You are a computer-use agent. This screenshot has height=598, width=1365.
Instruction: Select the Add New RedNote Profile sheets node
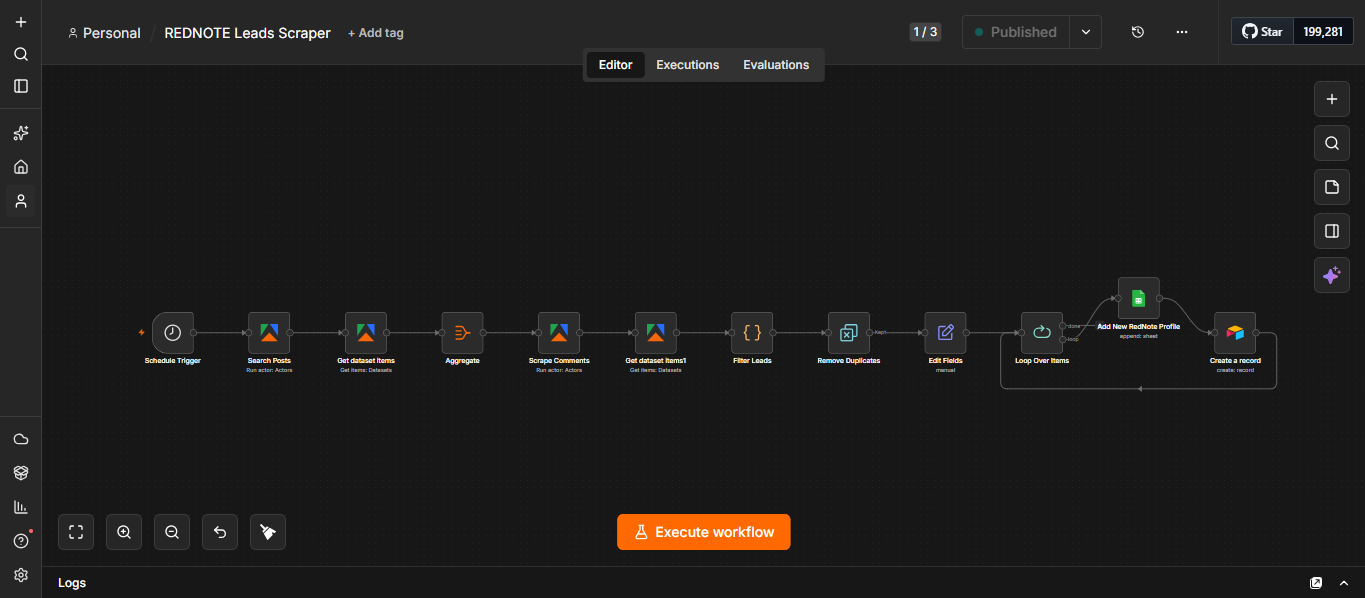tap(1138, 298)
